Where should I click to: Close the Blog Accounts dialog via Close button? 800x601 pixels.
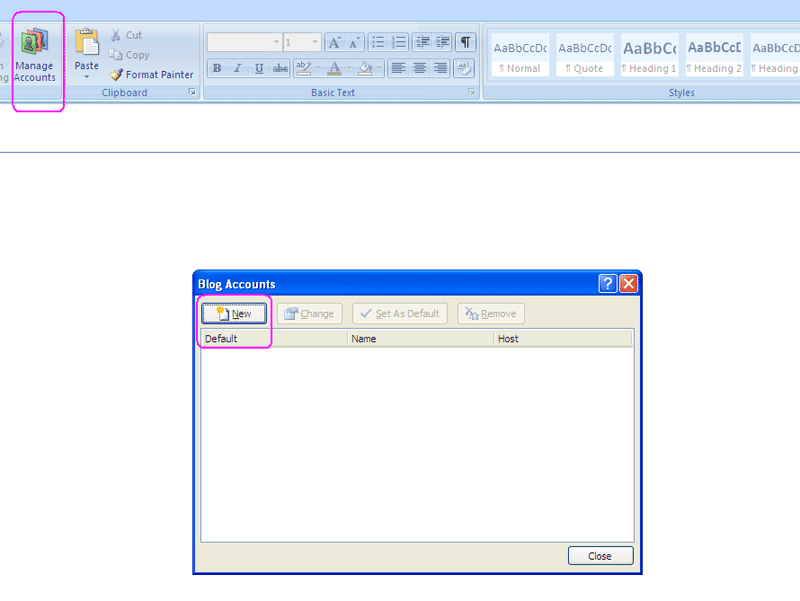pos(601,556)
